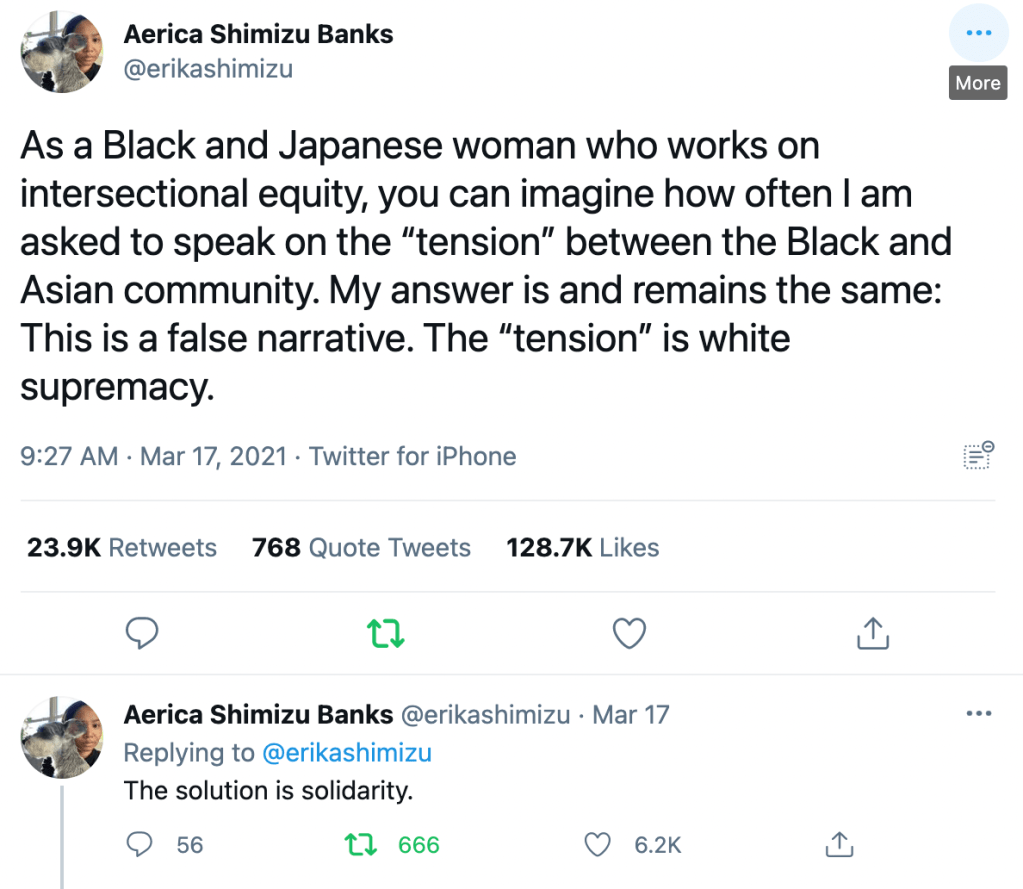
Task: Share the reply tweet
Action: [837, 845]
